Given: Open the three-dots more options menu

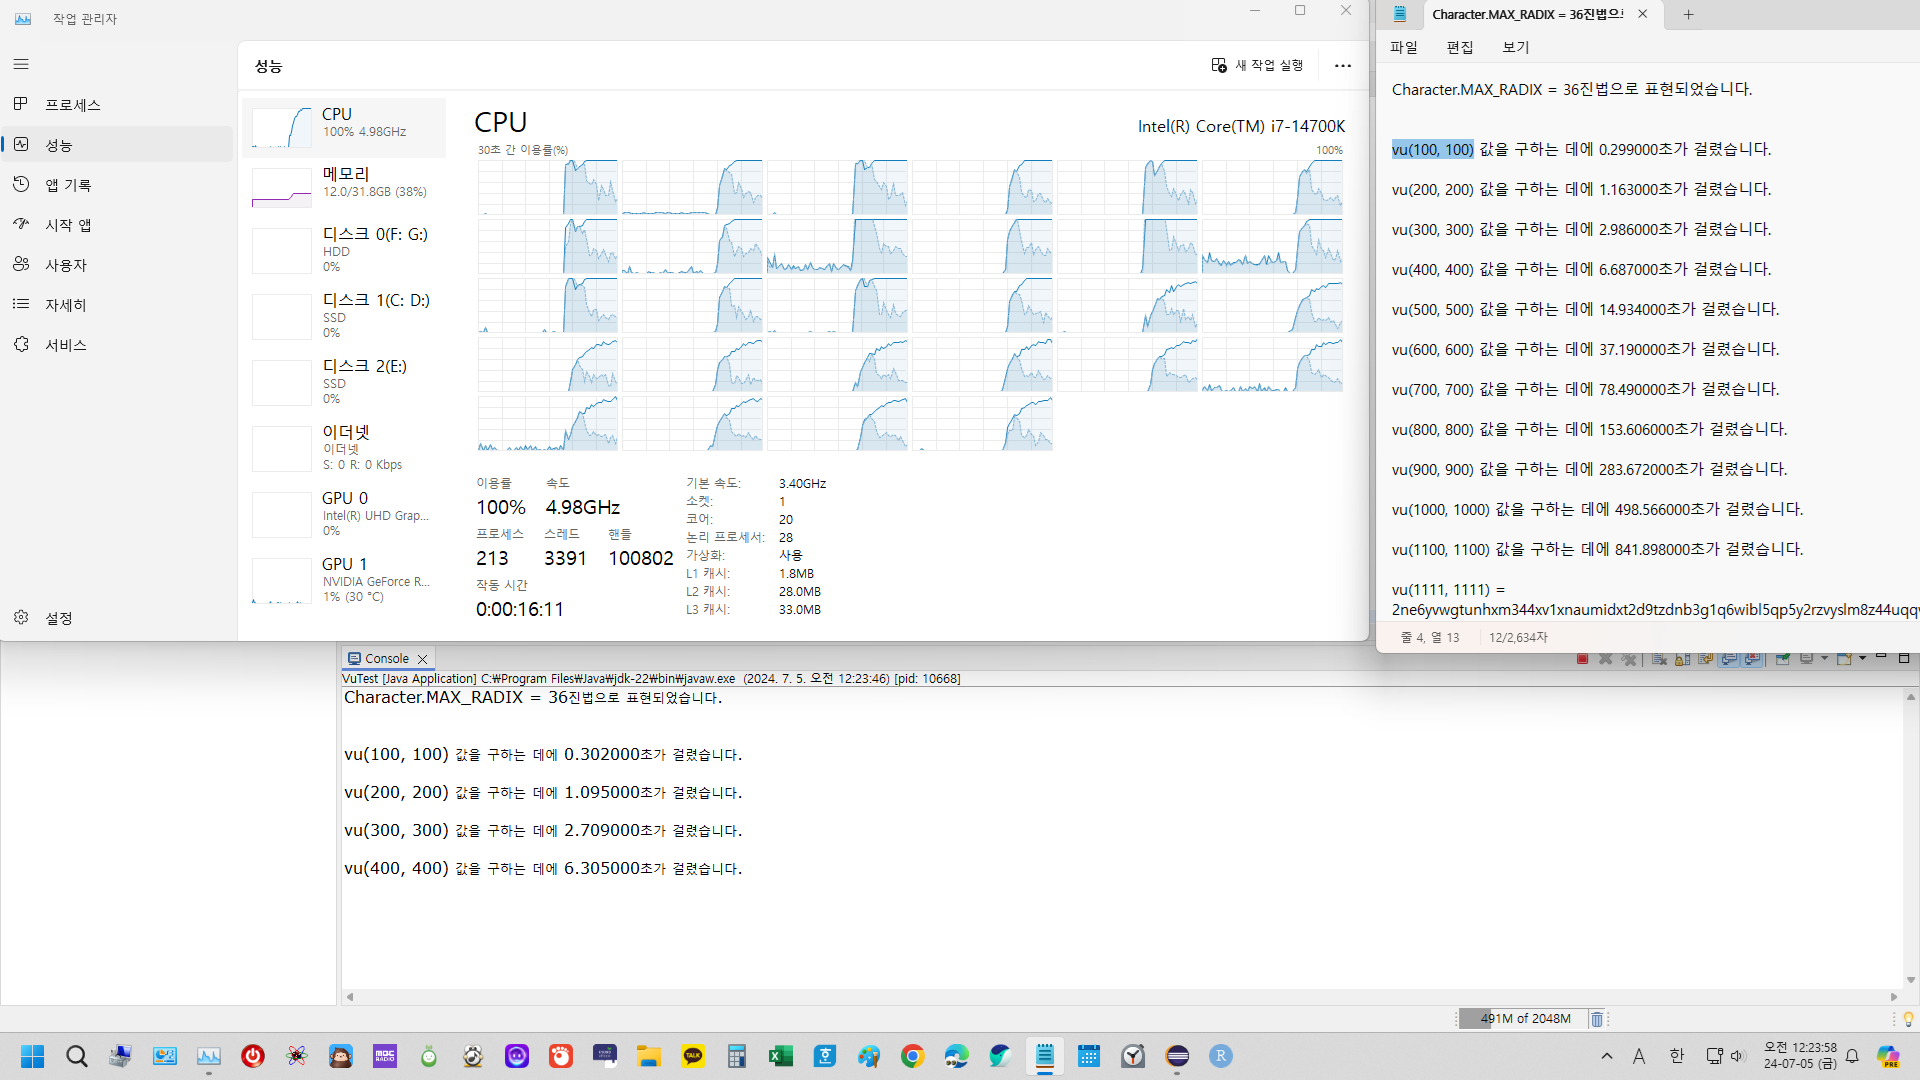Looking at the screenshot, I should pyautogui.click(x=1342, y=66).
